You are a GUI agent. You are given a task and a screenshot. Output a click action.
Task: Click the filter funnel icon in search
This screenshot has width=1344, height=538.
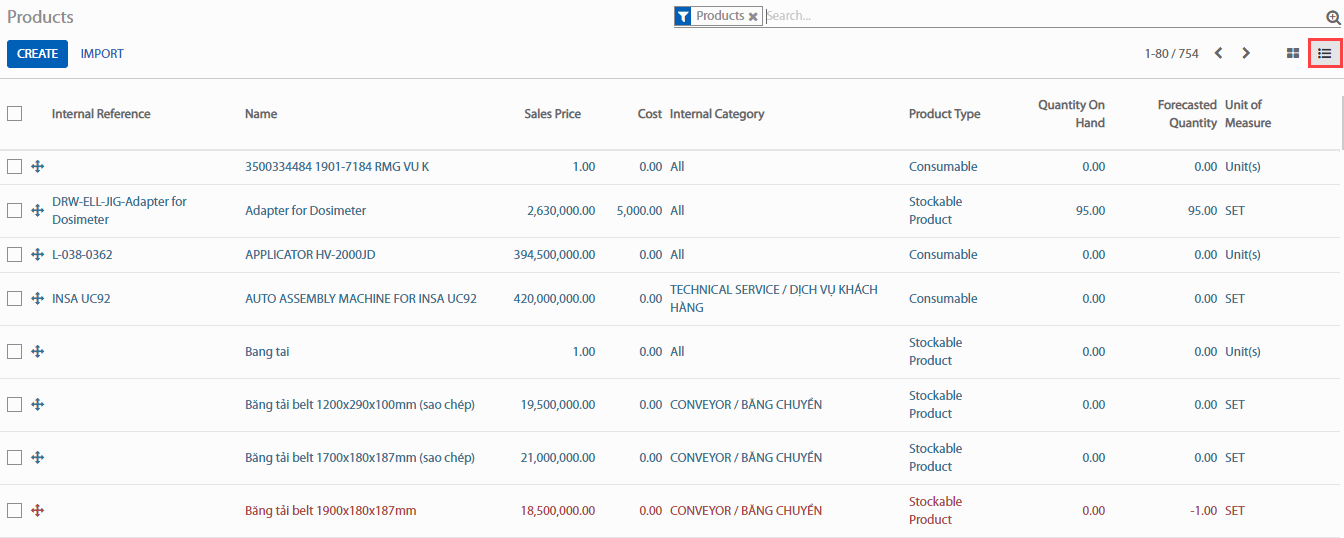point(683,16)
